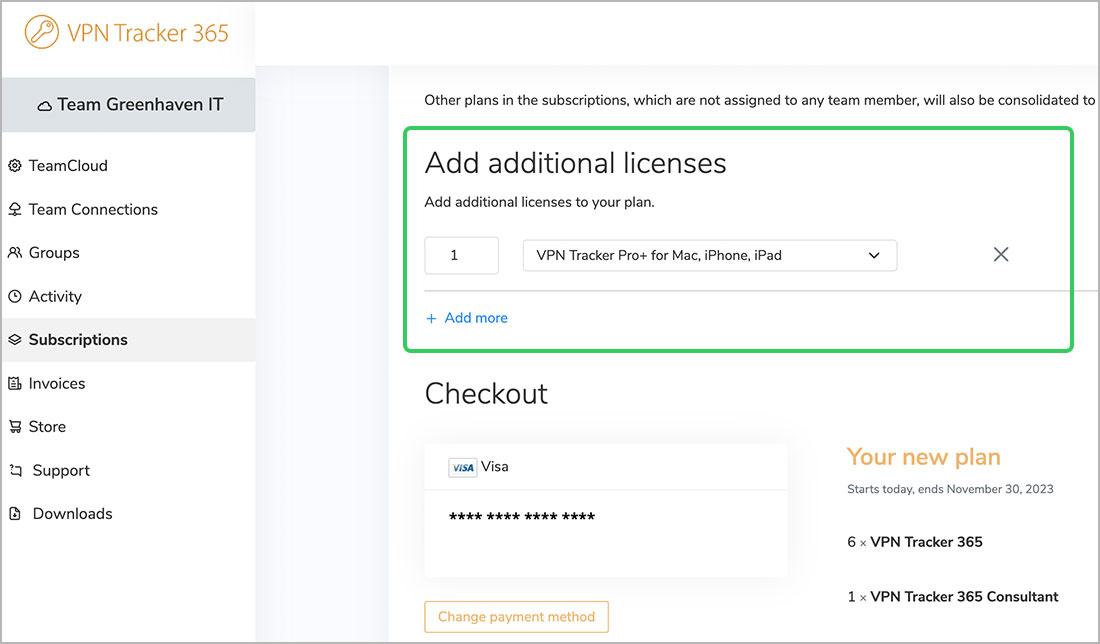Screen dimensions: 1100x644
Task: Click the Team Connections icon in sidebar
Action: (14, 209)
